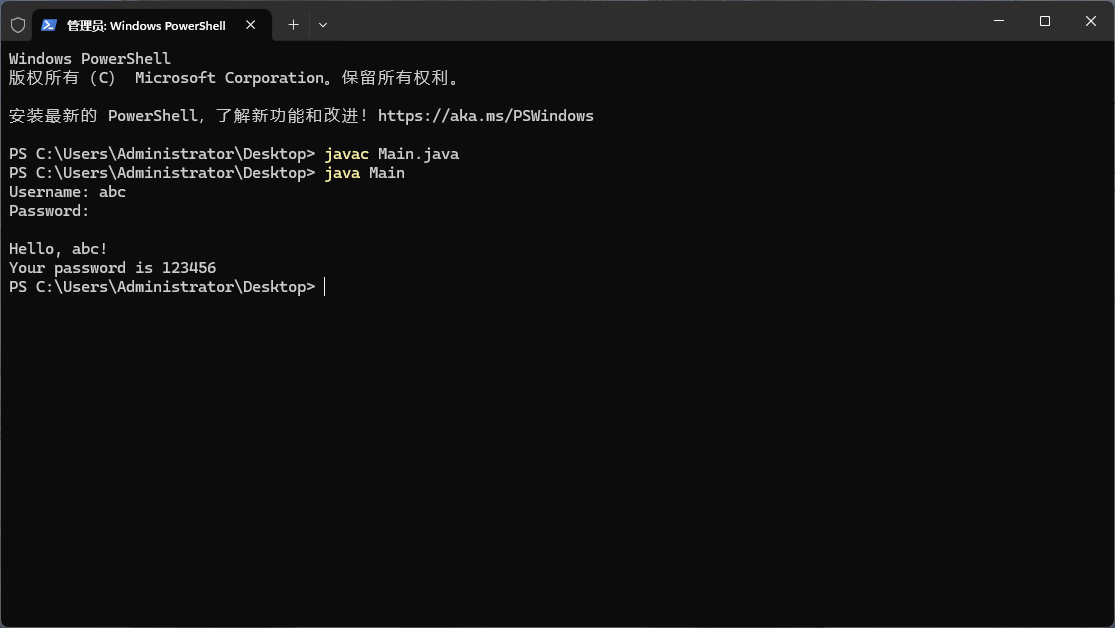Maximize the terminal window
The height and width of the screenshot is (628, 1115).
point(1044,21)
